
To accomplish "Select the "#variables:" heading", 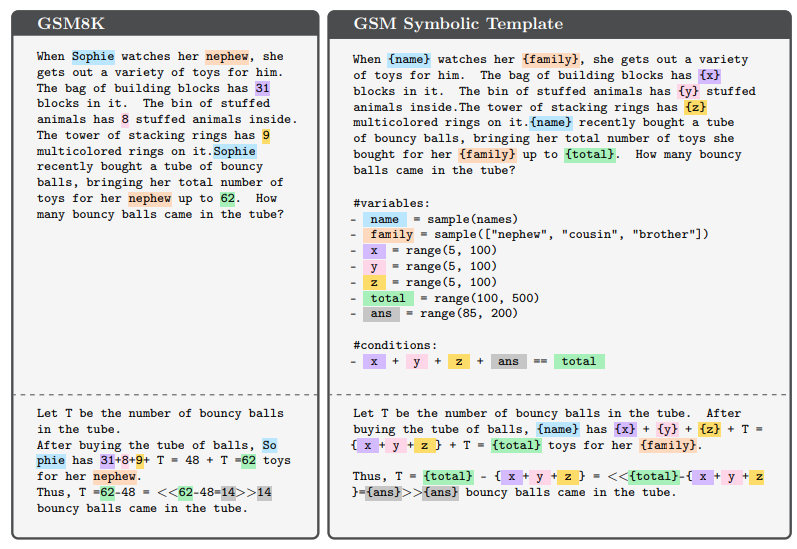I will (x=391, y=203).
